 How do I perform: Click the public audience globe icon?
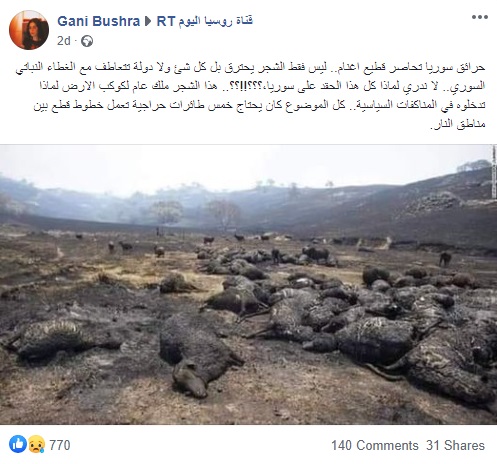[x=87, y=41]
